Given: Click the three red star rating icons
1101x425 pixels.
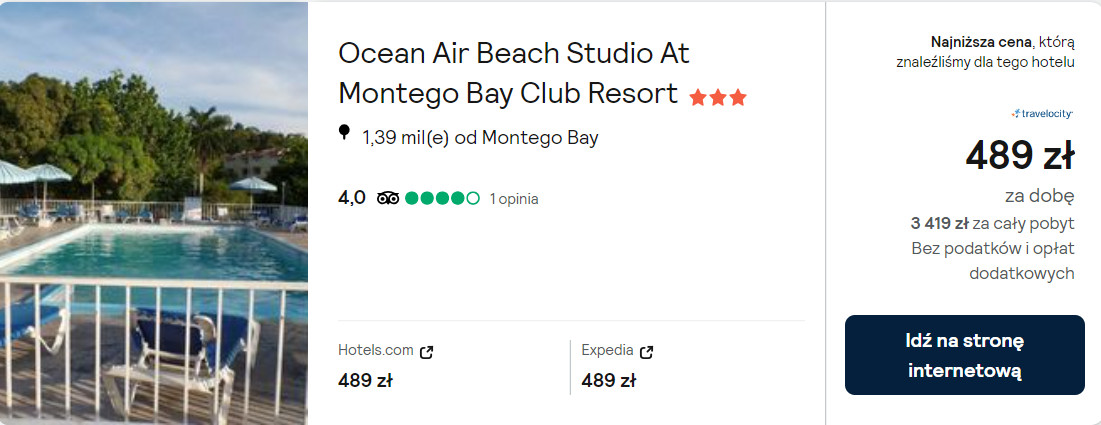Looking at the screenshot, I should coord(718,97).
